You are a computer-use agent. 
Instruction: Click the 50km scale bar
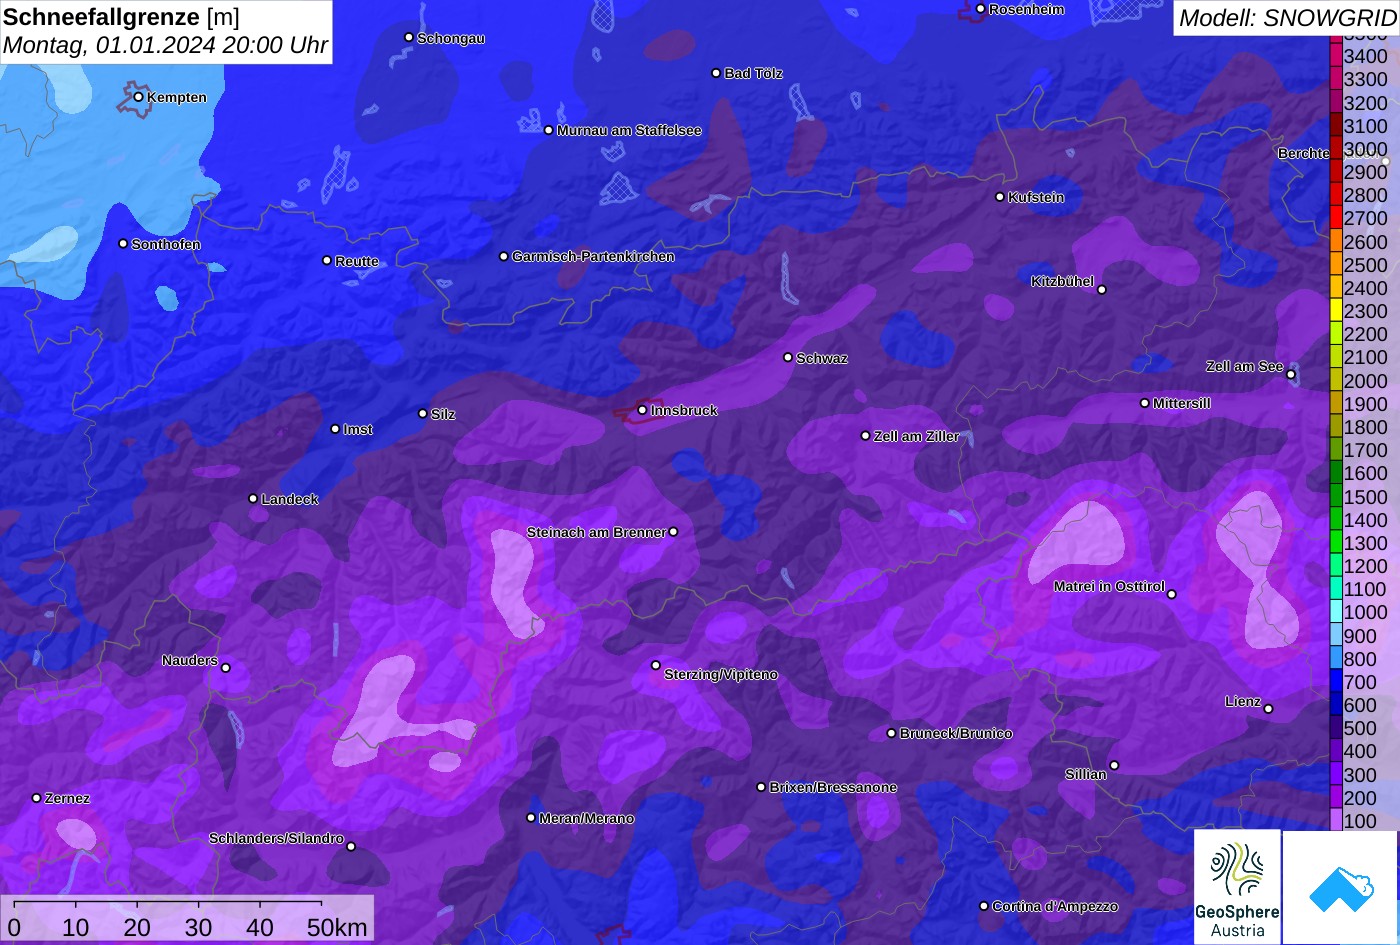coord(168,902)
